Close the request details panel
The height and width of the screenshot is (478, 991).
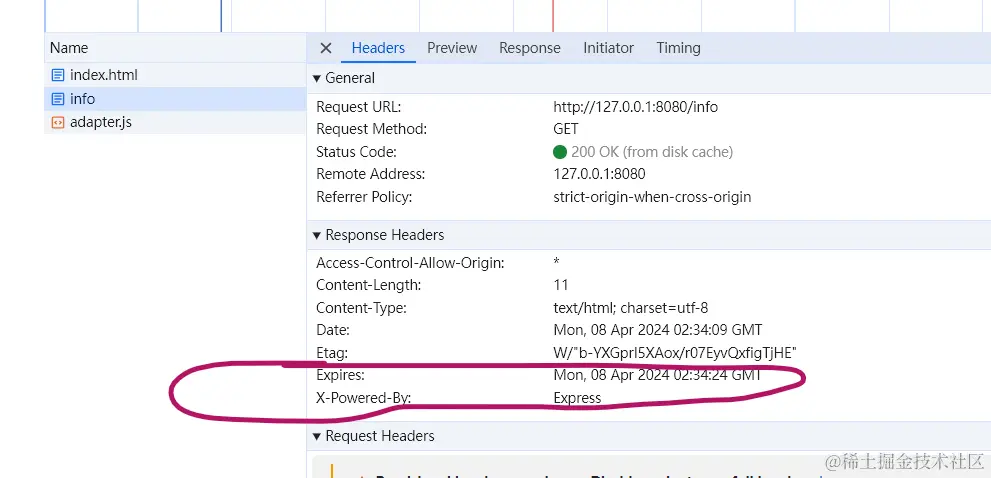coord(325,48)
